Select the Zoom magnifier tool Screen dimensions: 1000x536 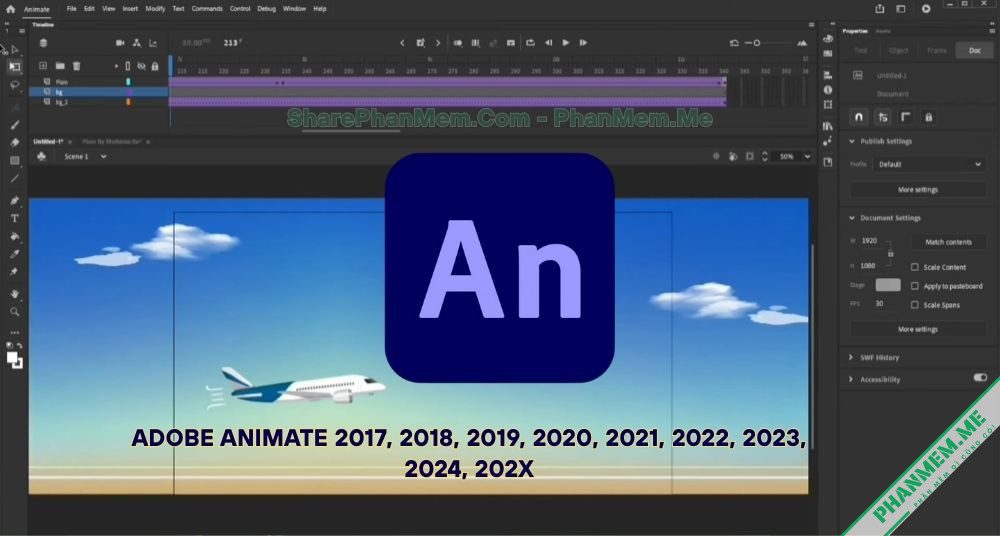tap(15, 312)
